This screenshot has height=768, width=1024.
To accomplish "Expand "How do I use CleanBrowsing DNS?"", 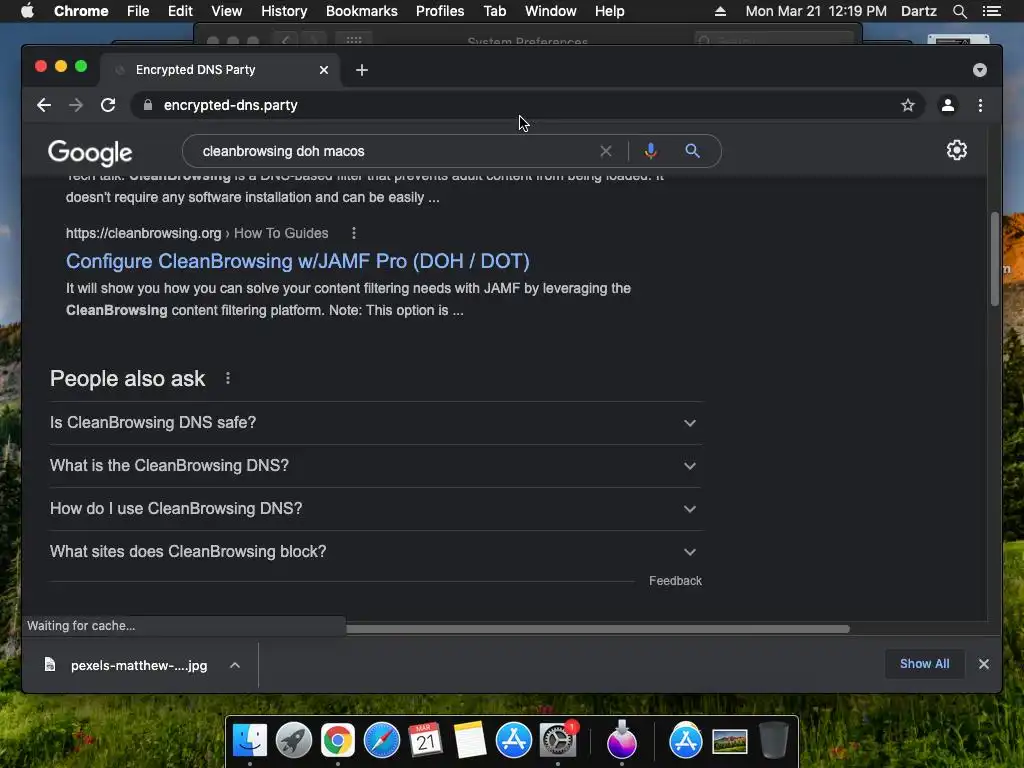I will [376, 509].
